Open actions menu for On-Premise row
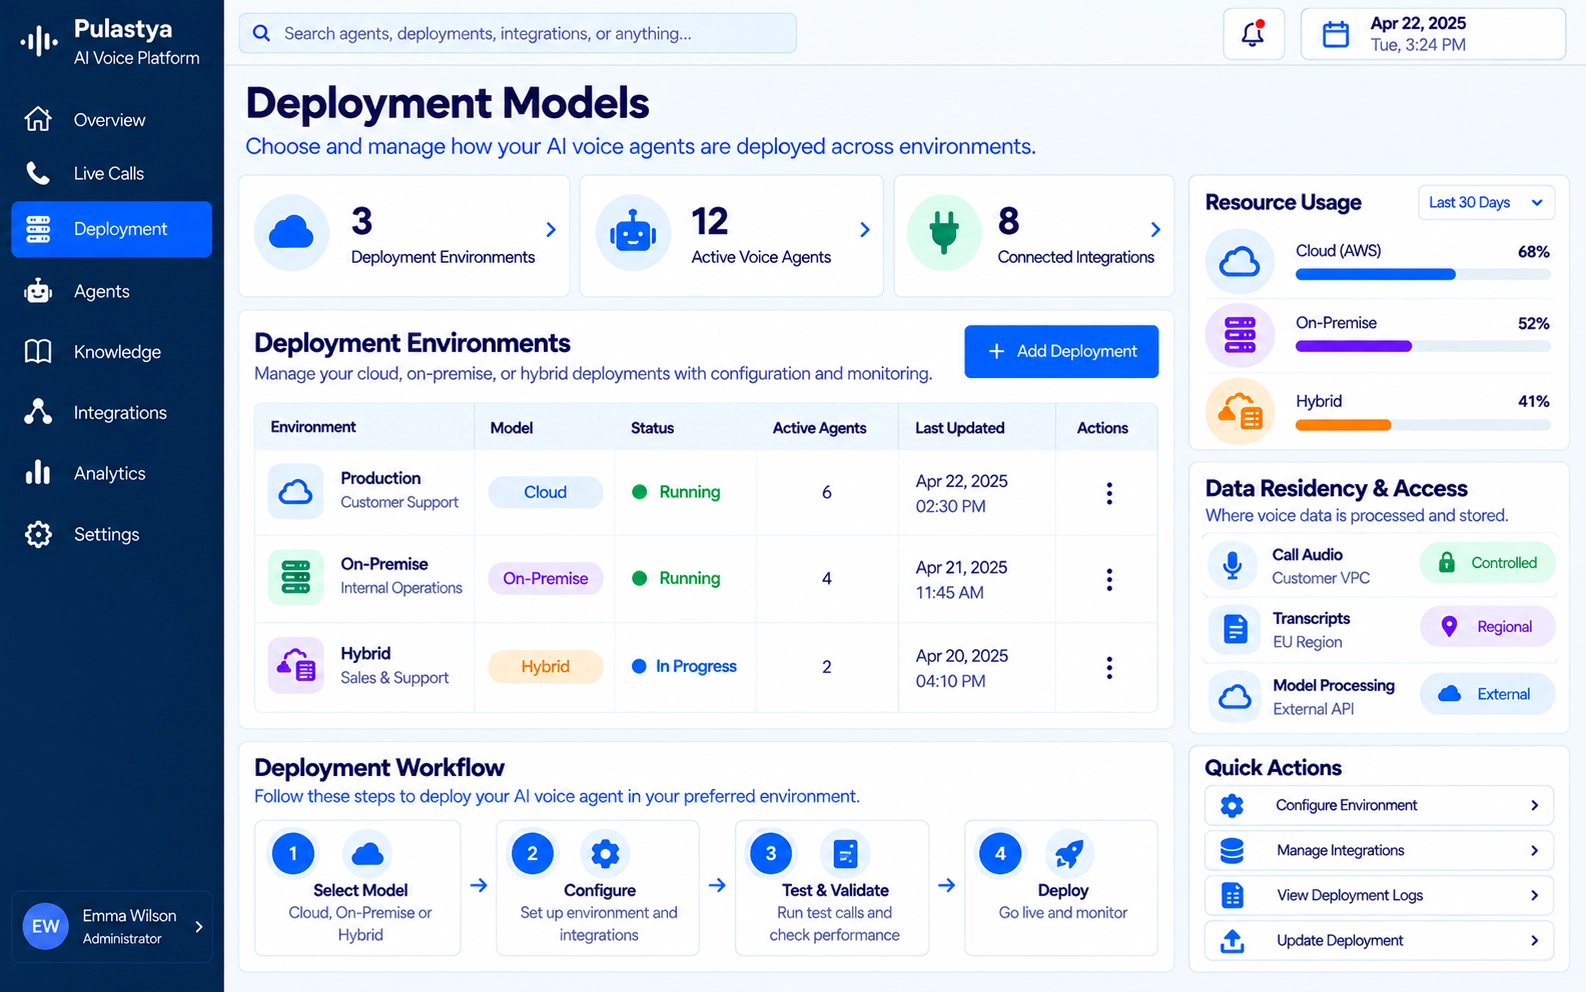 click(x=1109, y=579)
